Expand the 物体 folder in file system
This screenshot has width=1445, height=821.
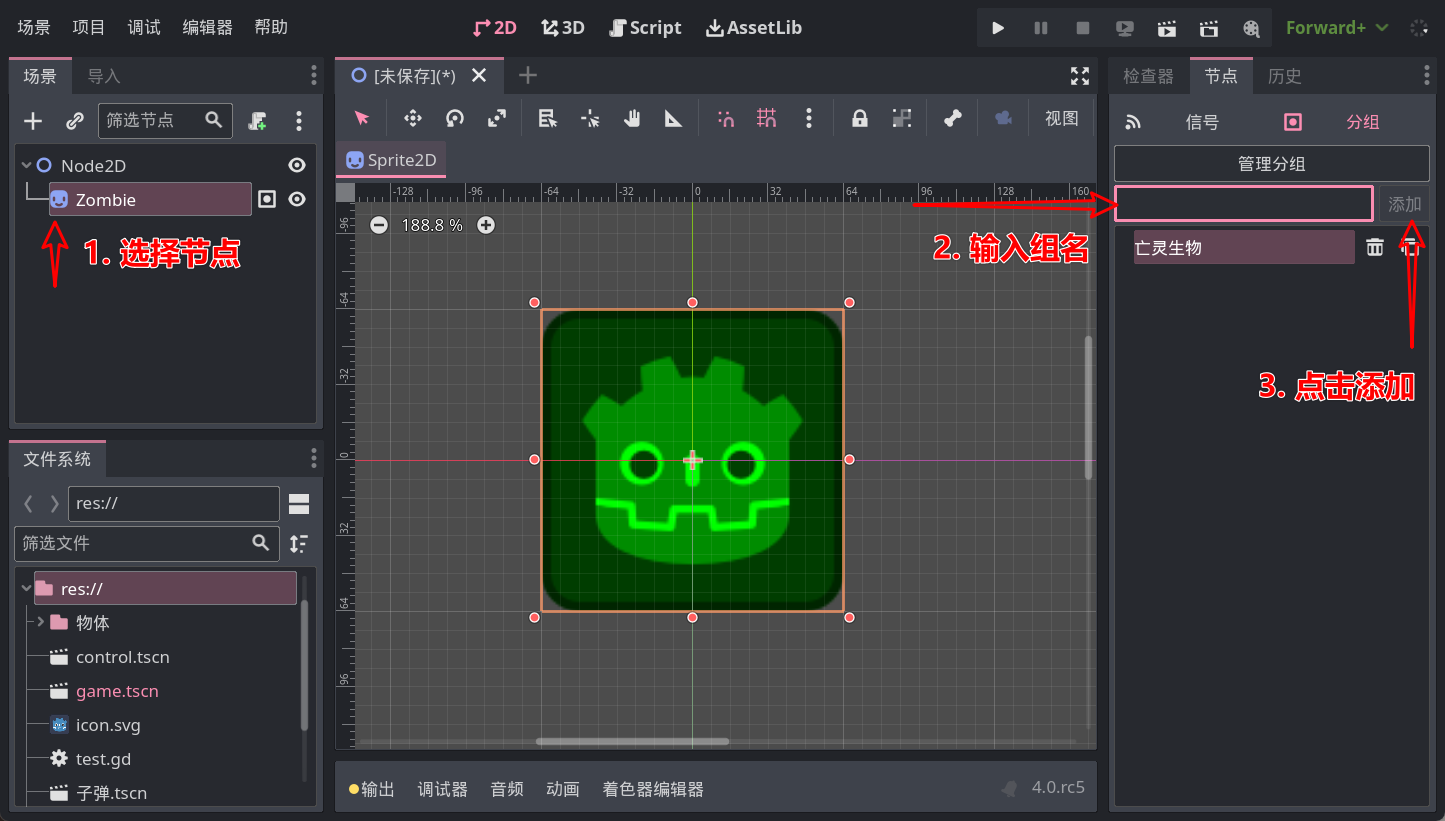(x=41, y=622)
